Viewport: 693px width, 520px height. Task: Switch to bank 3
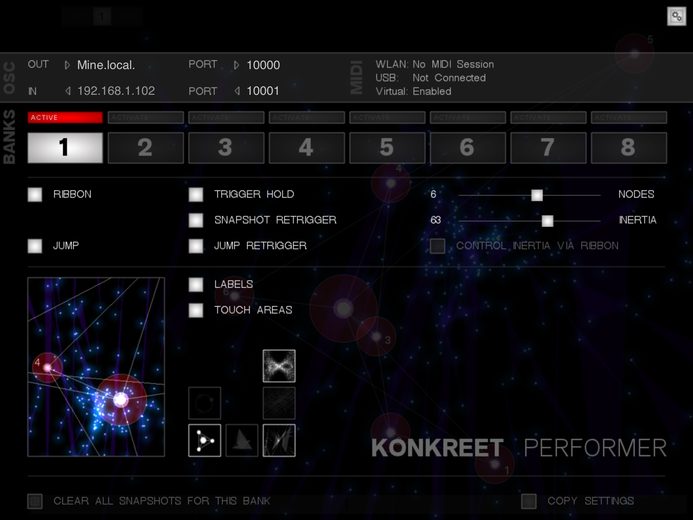(x=226, y=148)
